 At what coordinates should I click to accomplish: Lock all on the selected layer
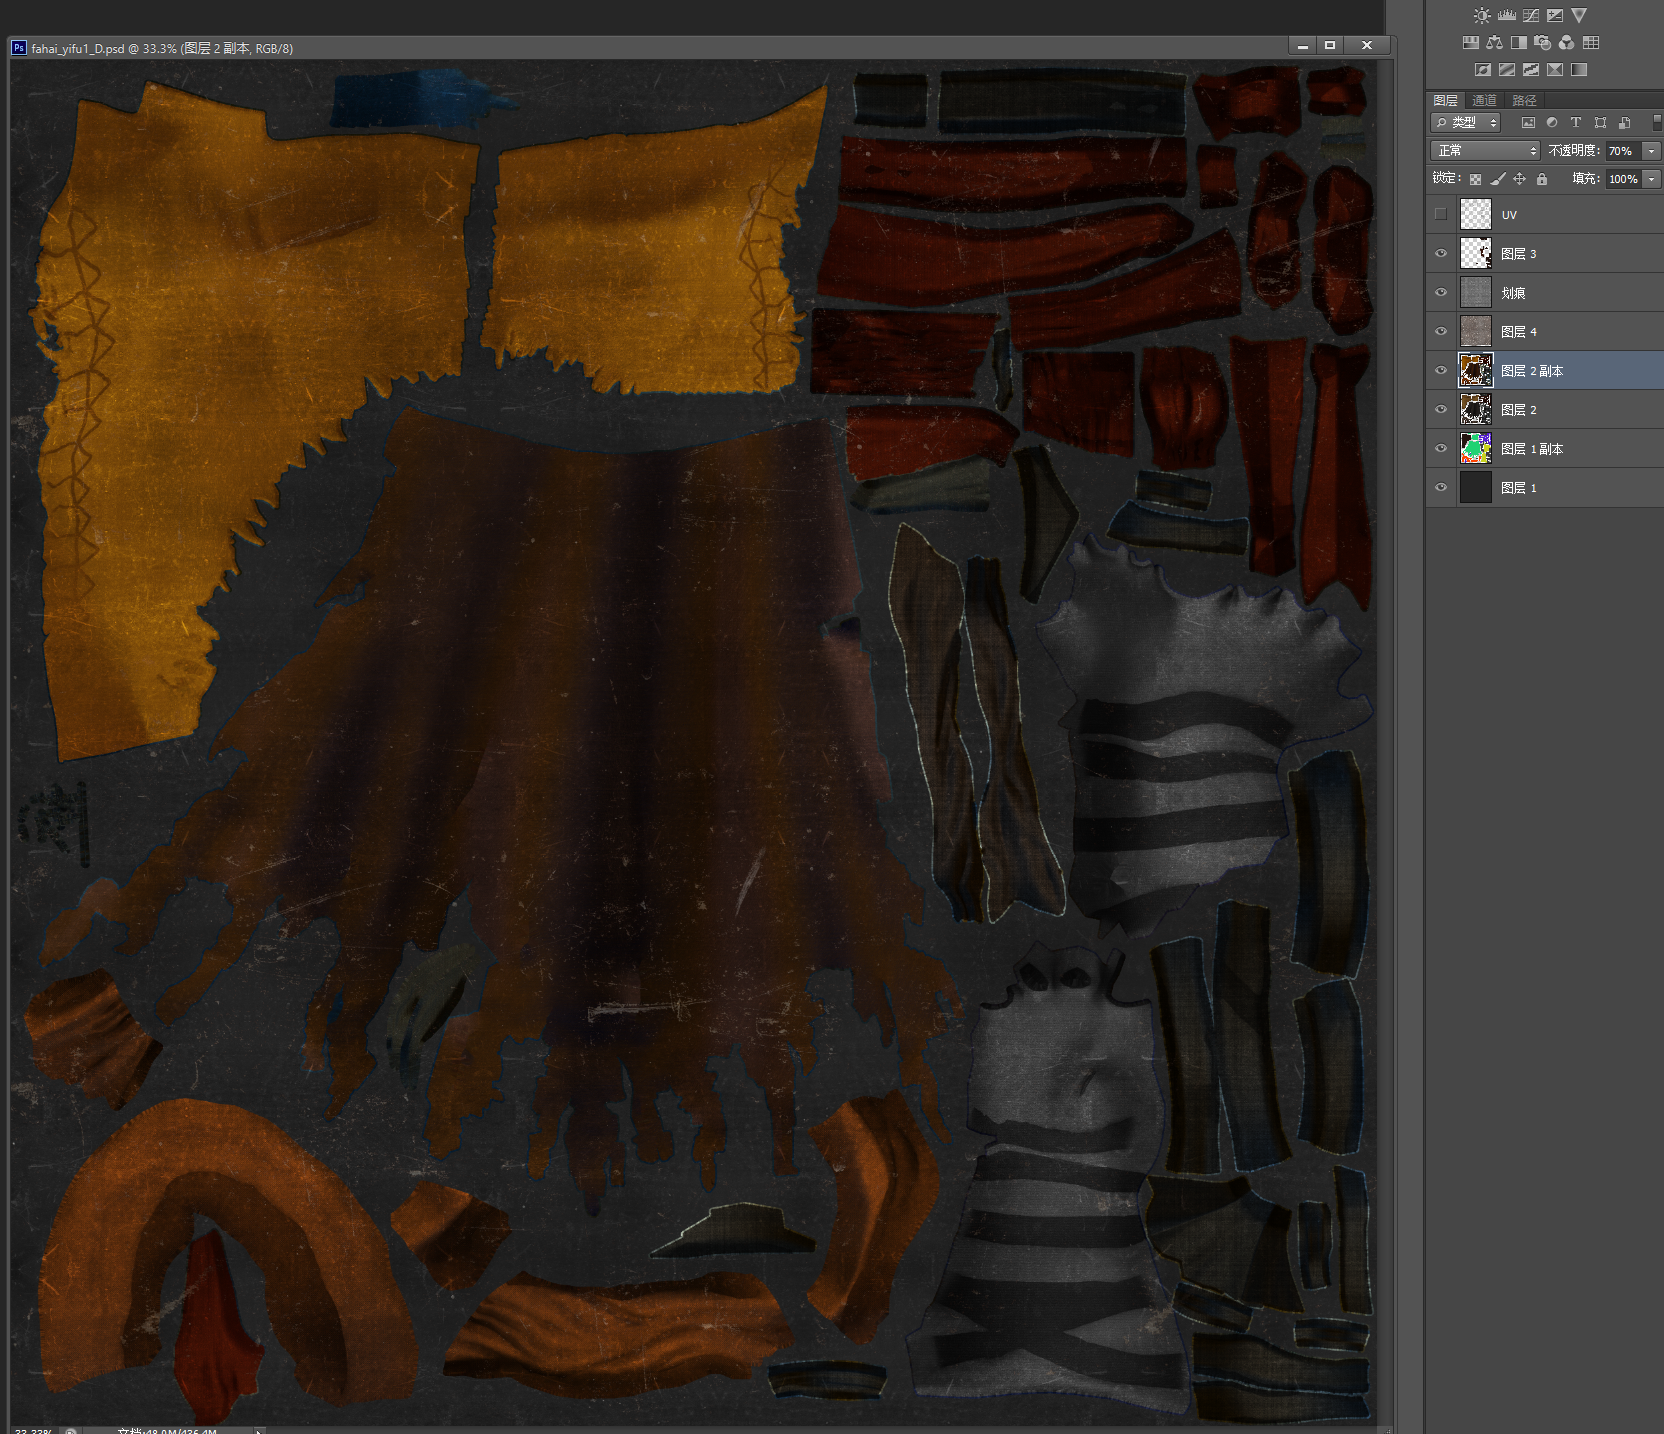click(x=1541, y=179)
